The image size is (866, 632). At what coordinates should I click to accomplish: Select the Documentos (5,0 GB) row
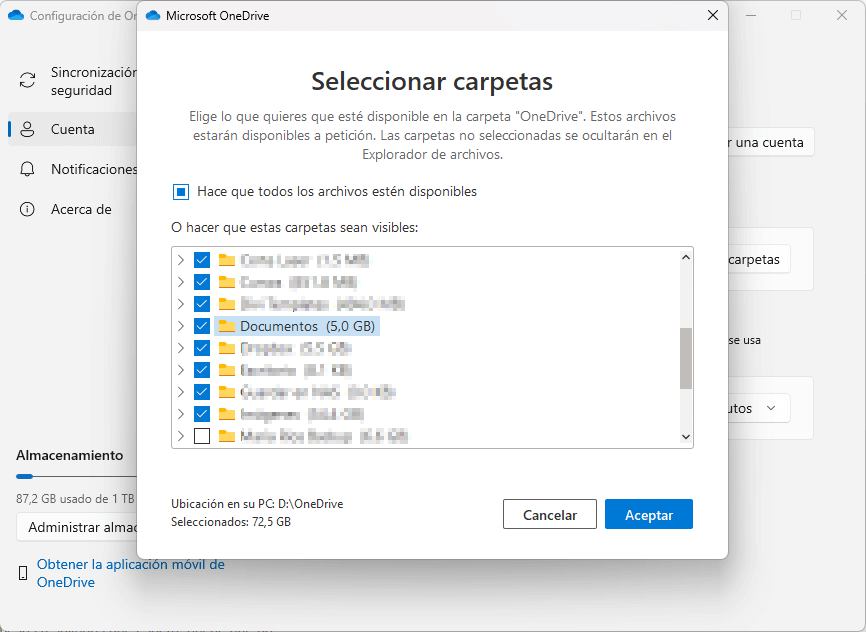297,326
